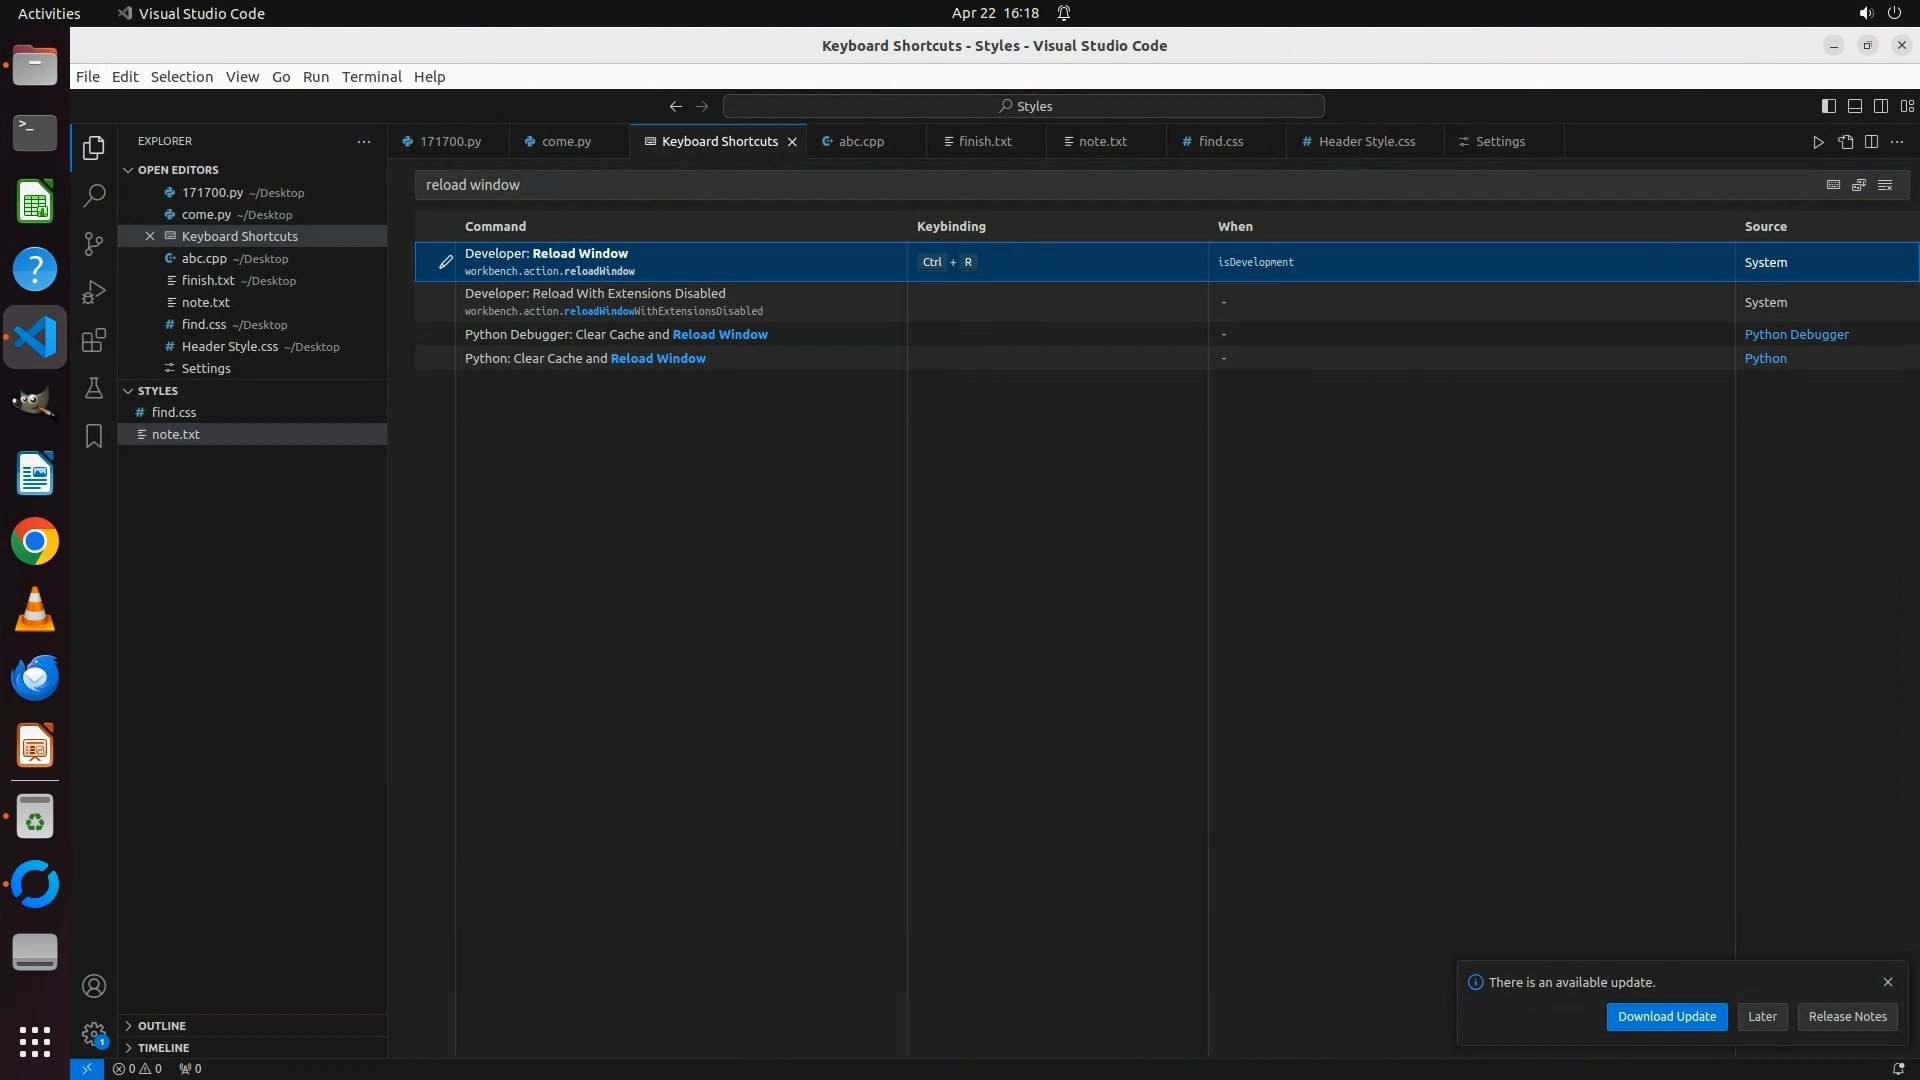
Task: Toggle the secondary side bar visibility
Action: coord(1880,106)
